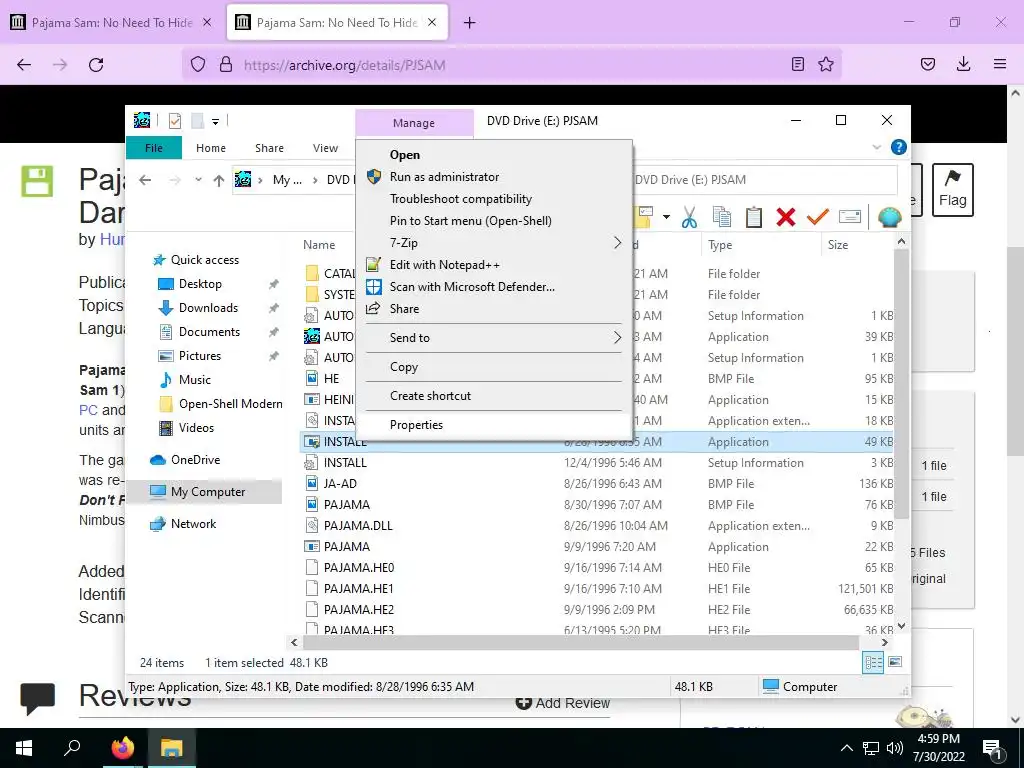1024x768 pixels.
Task: Click the folder options toolbar icon
Action: tap(644, 217)
